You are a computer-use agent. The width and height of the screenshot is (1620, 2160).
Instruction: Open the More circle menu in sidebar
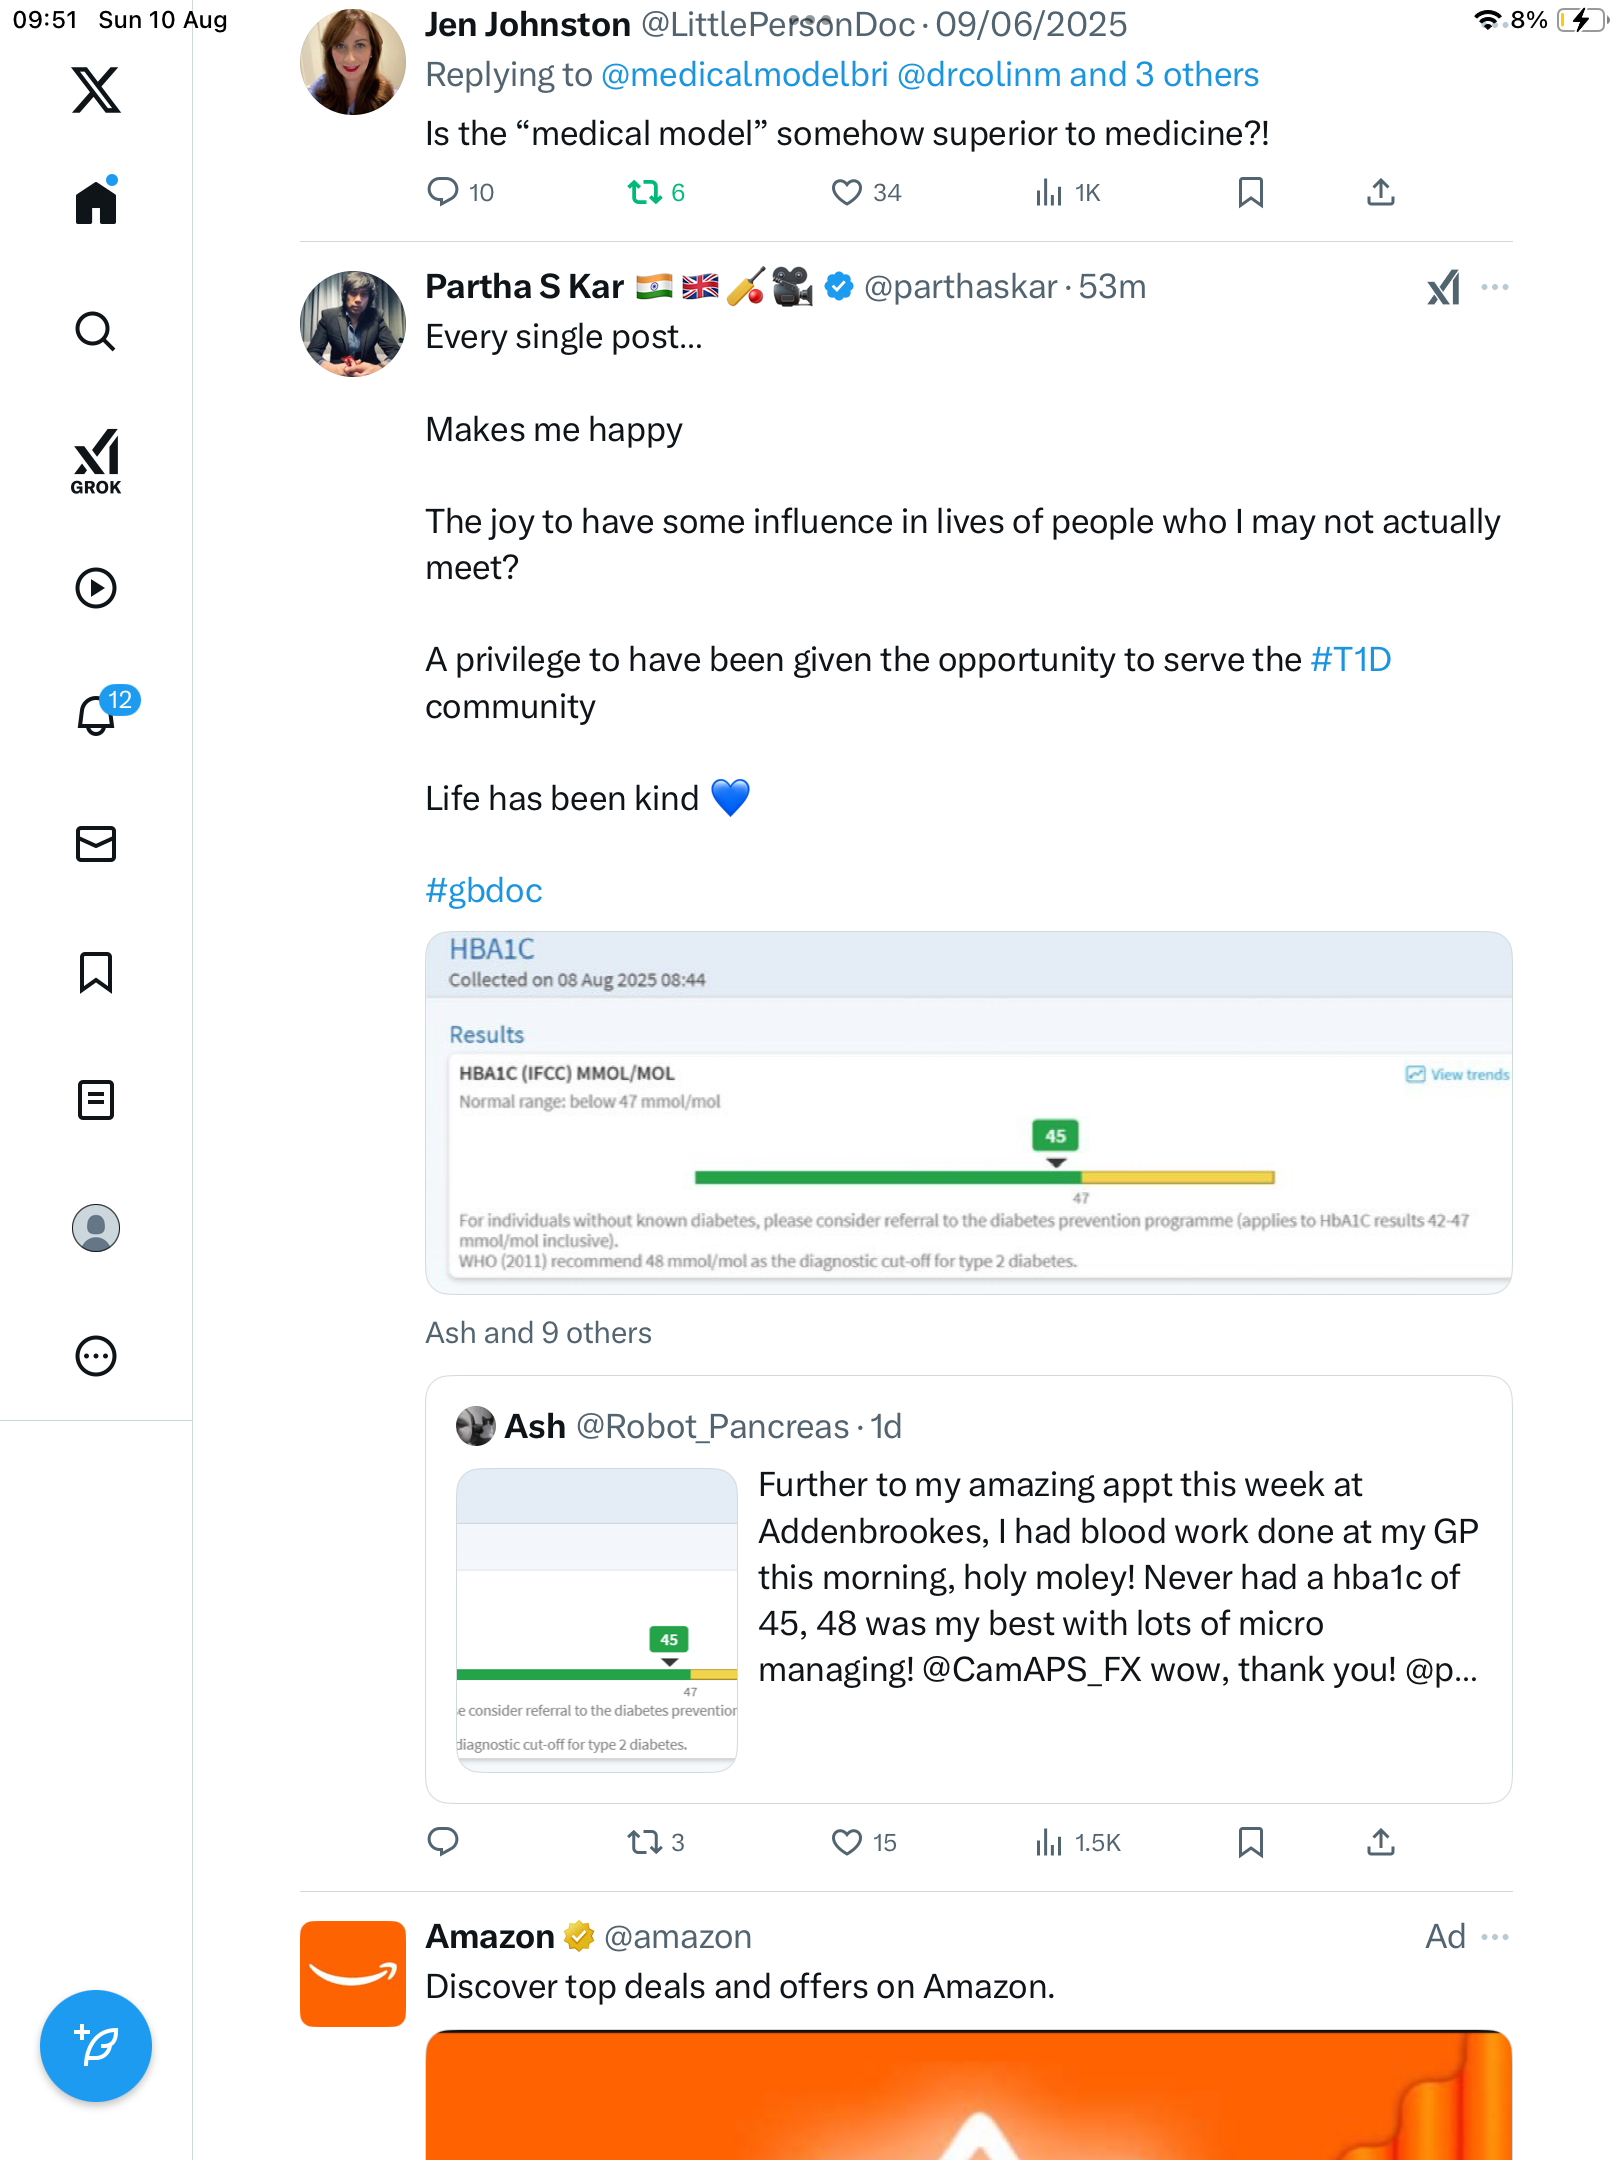(96, 1356)
